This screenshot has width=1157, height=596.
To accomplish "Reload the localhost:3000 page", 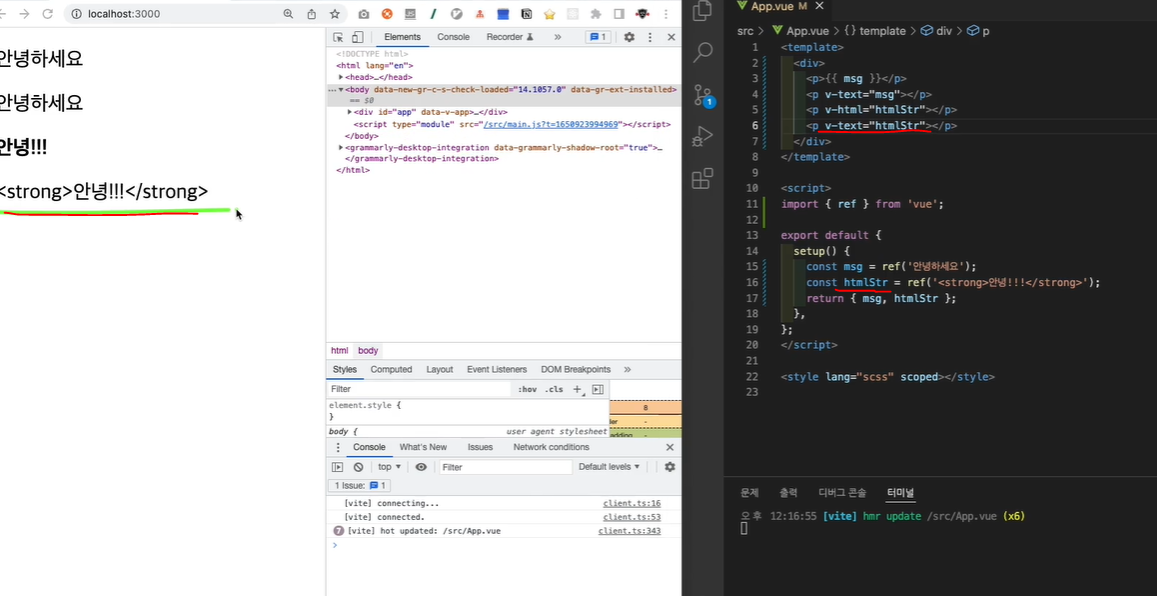I will click(x=47, y=14).
